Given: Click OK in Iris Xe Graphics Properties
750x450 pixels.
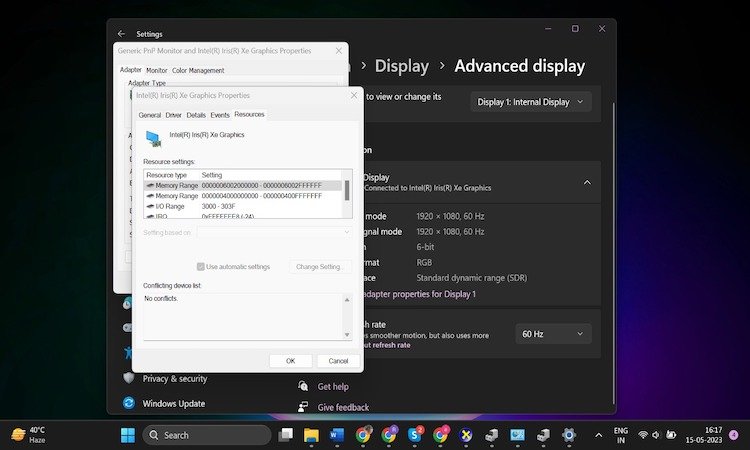Looking at the screenshot, I should click(x=290, y=361).
